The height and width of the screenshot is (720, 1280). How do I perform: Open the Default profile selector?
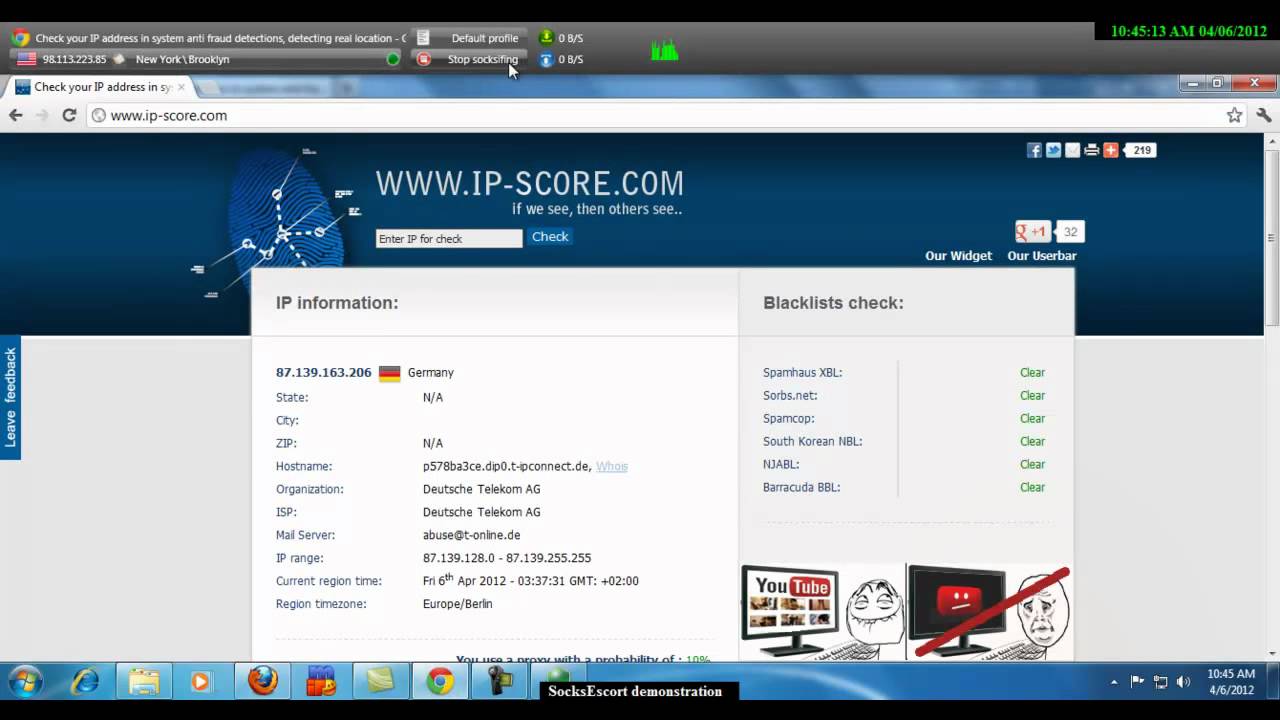[485, 38]
